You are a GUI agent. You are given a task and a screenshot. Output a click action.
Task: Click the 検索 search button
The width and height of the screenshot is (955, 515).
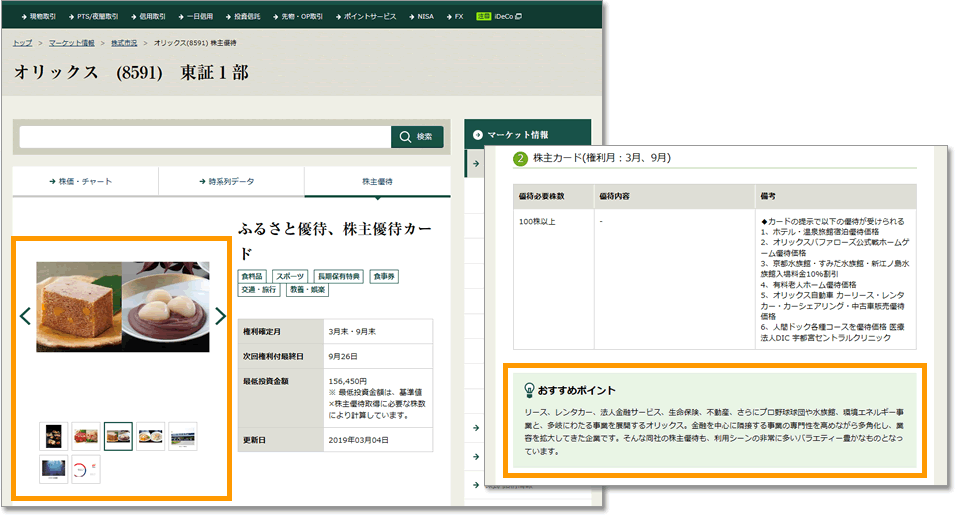click(x=417, y=137)
